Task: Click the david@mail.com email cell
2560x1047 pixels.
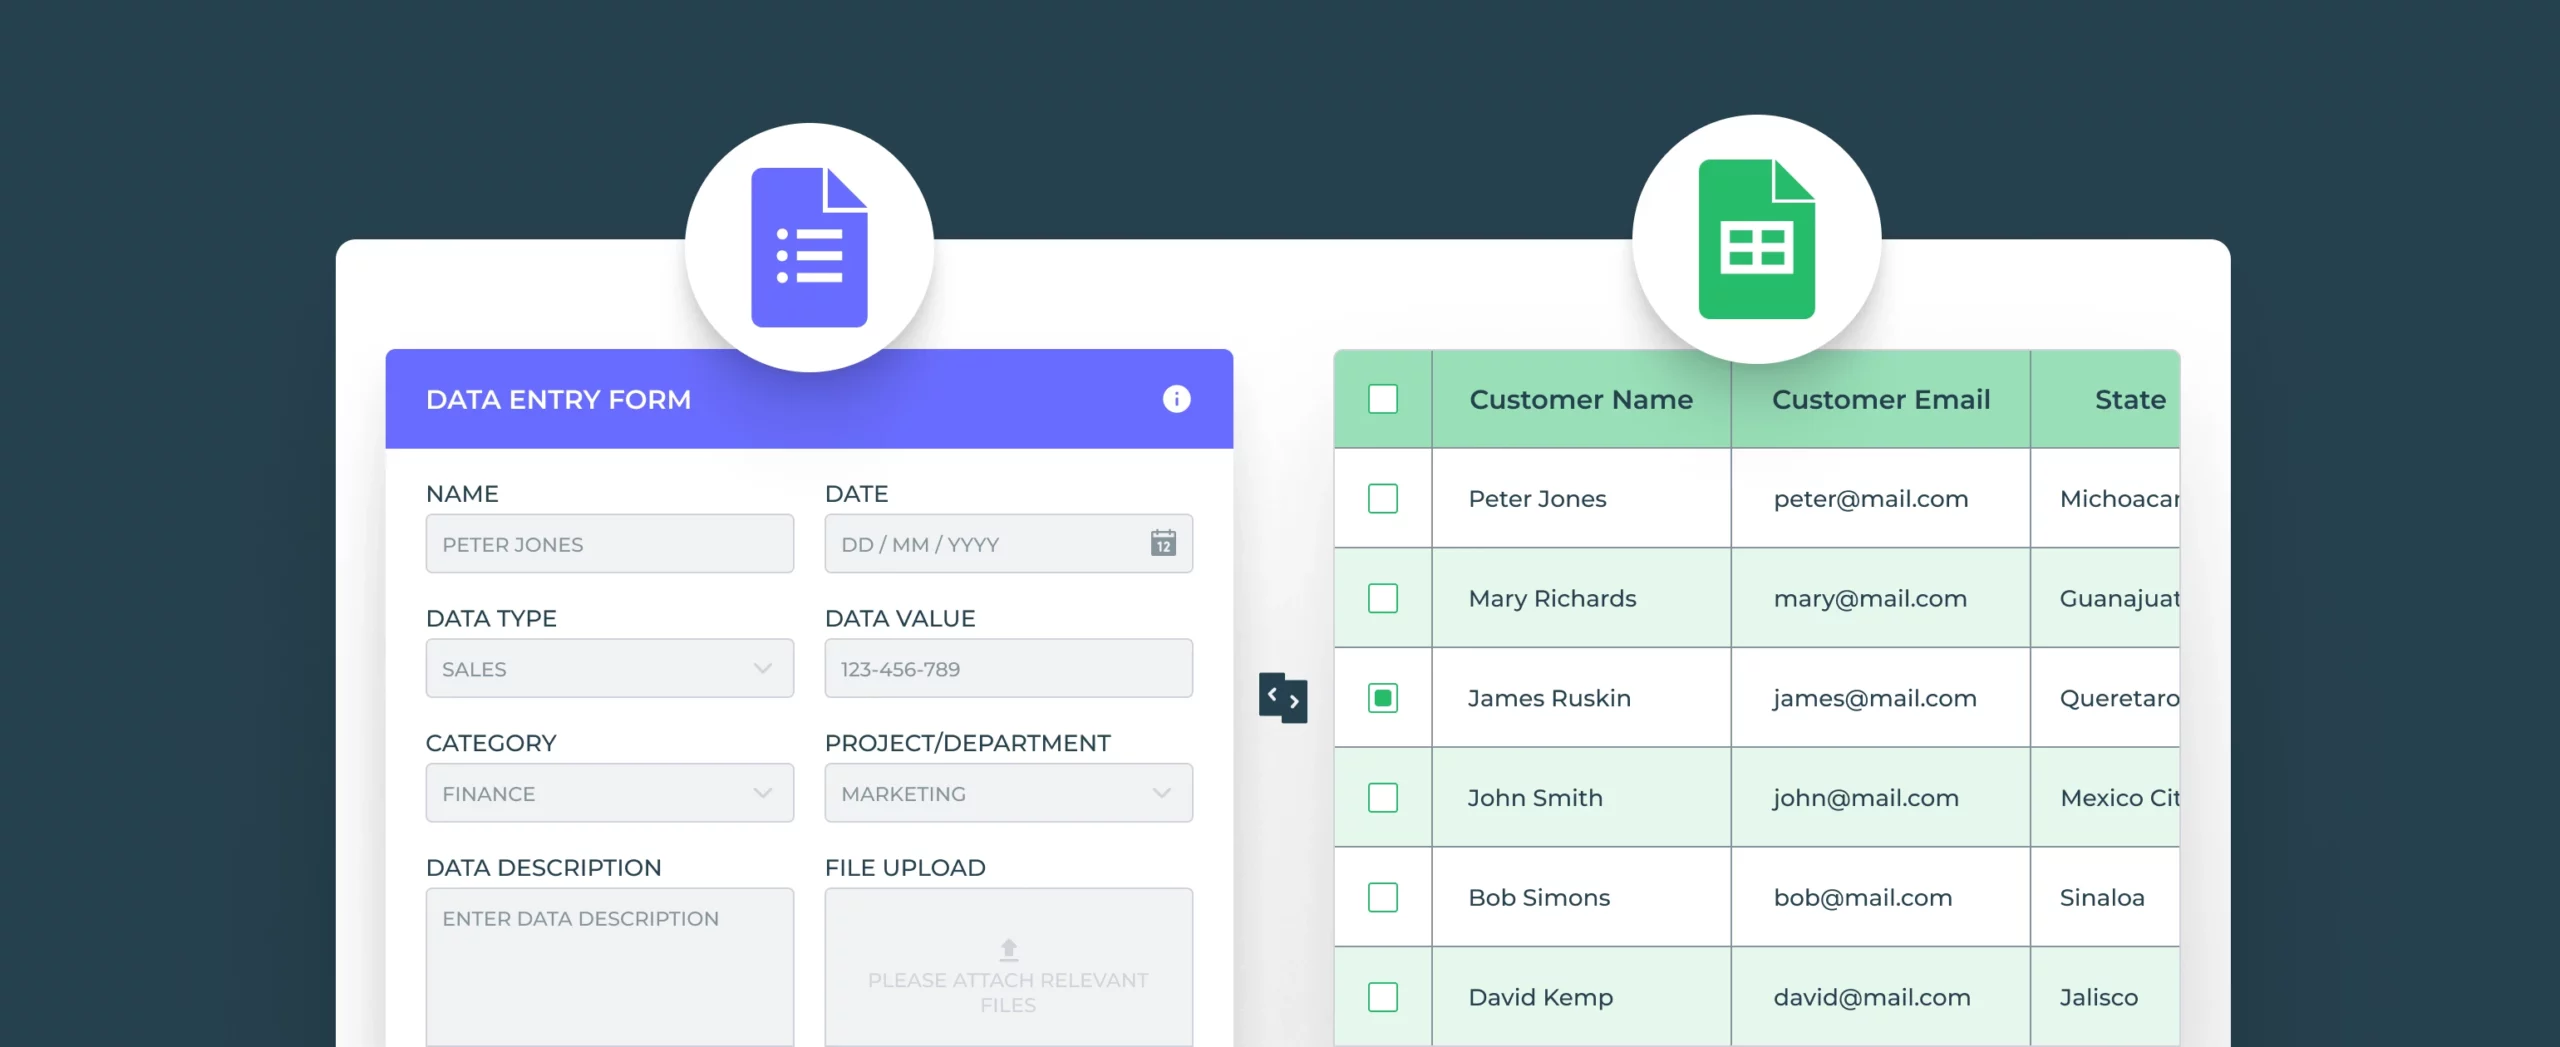Action: [x=1871, y=997]
